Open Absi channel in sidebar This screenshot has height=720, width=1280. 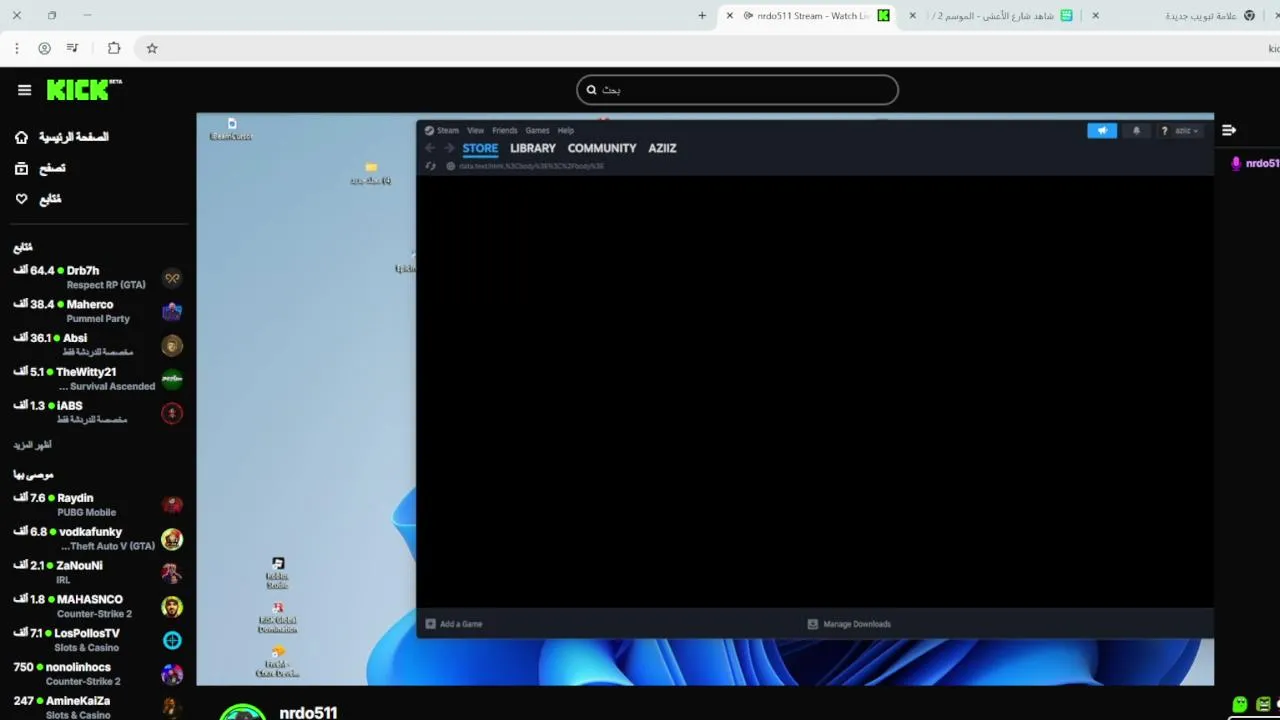(x=98, y=345)
